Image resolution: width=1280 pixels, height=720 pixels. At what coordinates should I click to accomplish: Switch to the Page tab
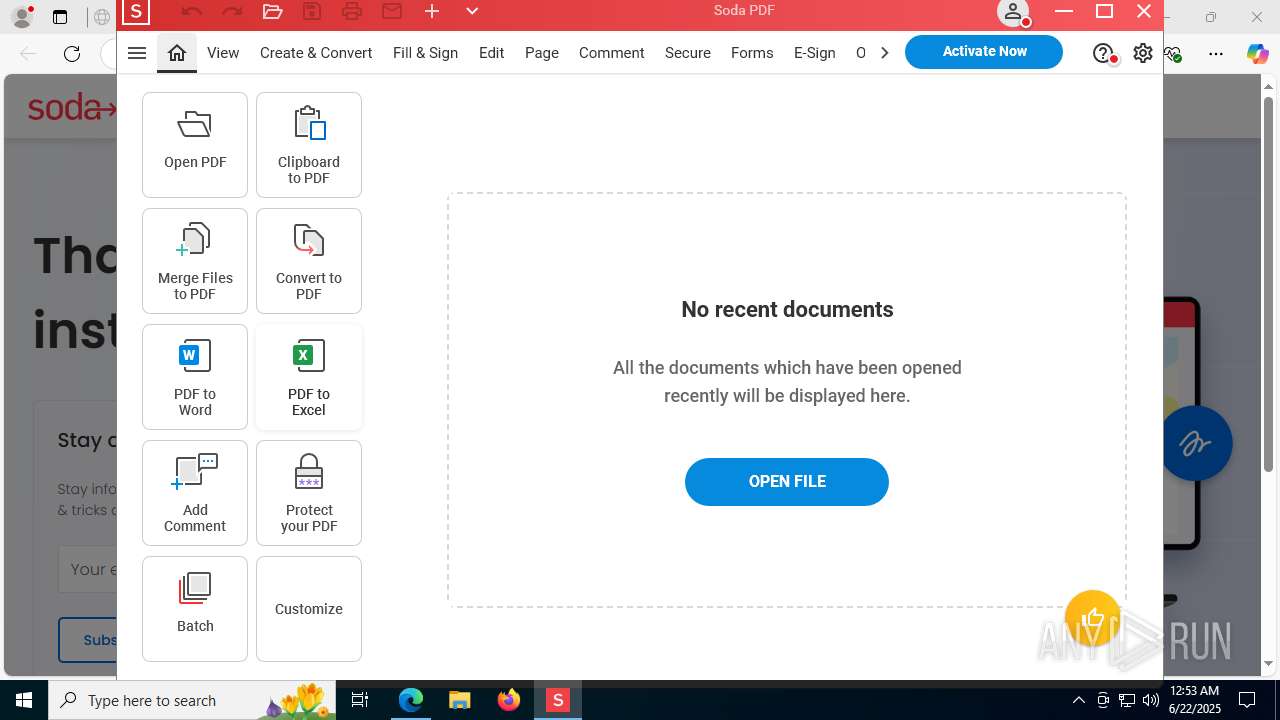point(542,53)
